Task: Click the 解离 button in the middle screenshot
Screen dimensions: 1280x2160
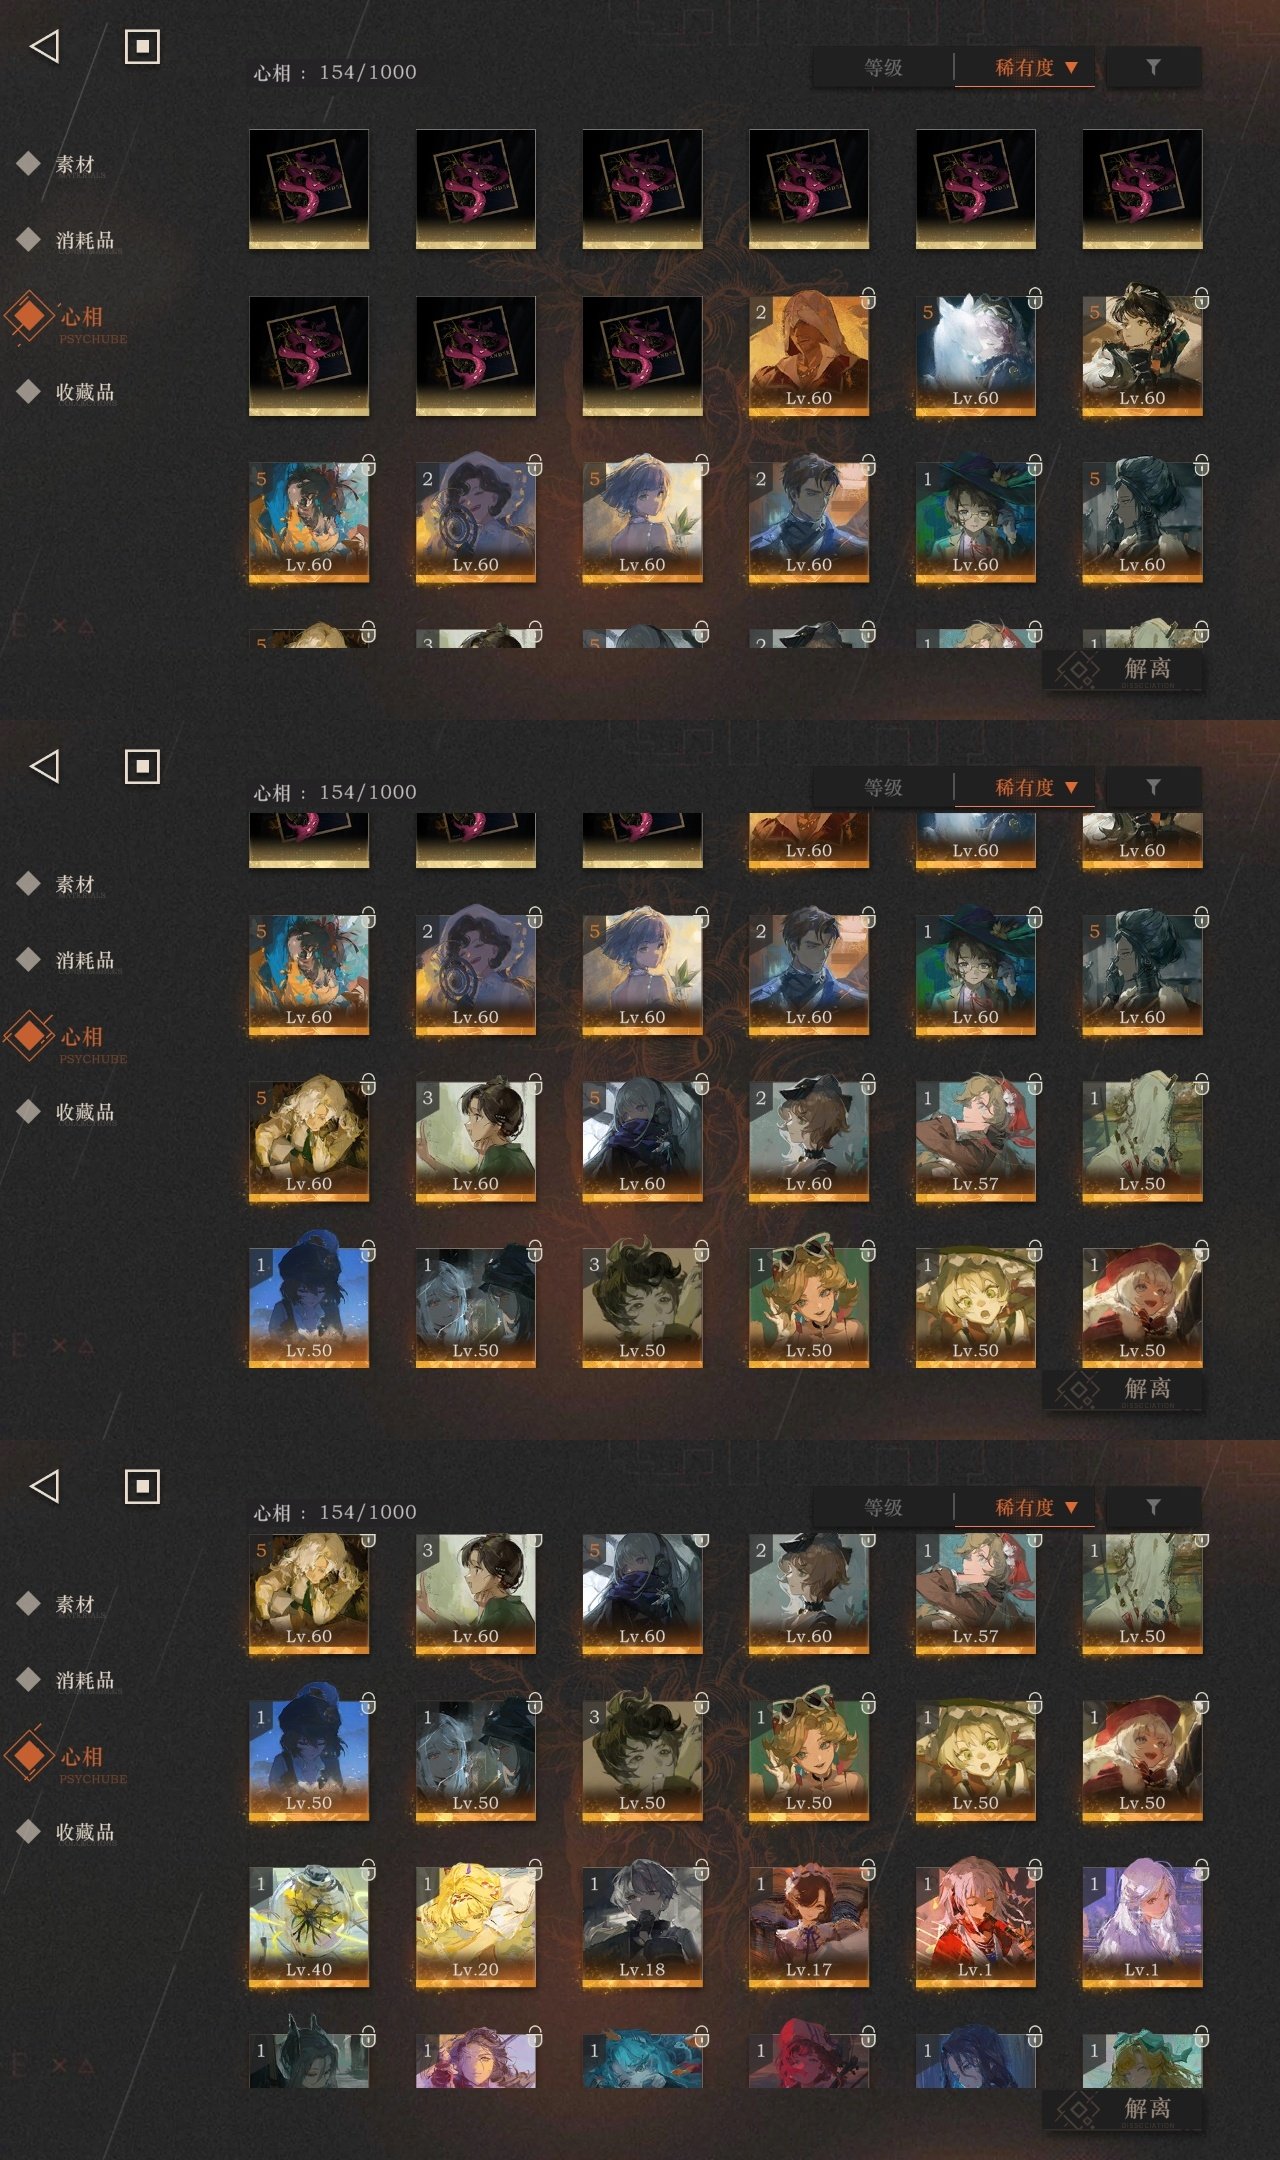Action: pos(1123,1389)
